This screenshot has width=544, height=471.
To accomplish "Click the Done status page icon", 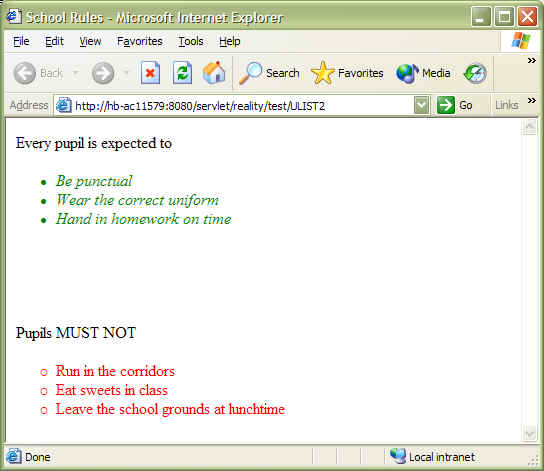I will tap(14, 456).
